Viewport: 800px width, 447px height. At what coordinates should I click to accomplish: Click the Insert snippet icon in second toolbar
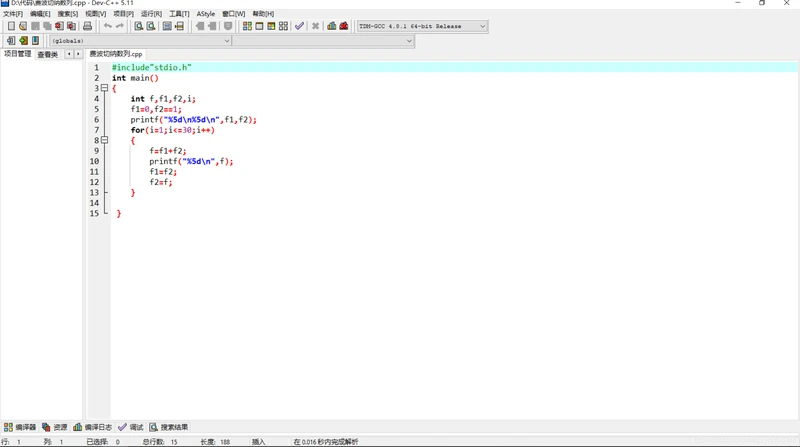pos(11,40)
